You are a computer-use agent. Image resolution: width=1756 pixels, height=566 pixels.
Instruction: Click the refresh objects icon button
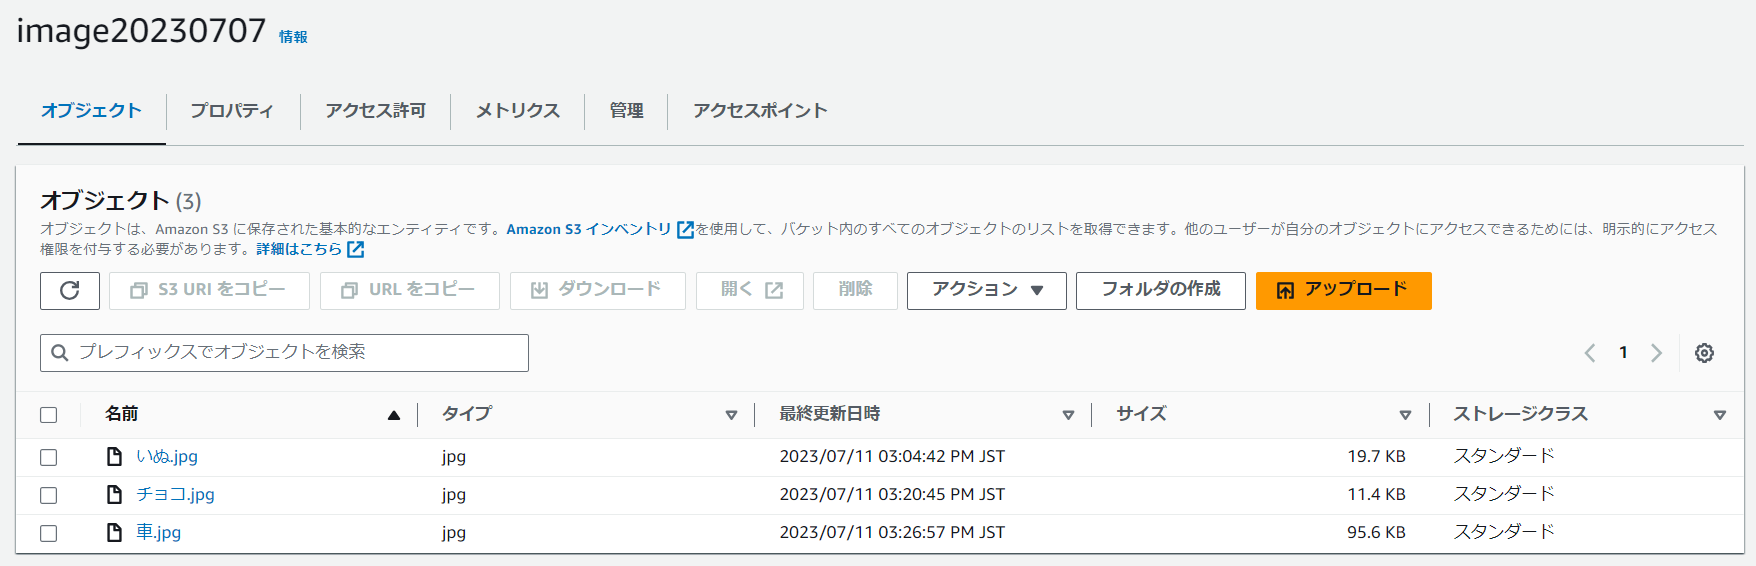(70, 291)
